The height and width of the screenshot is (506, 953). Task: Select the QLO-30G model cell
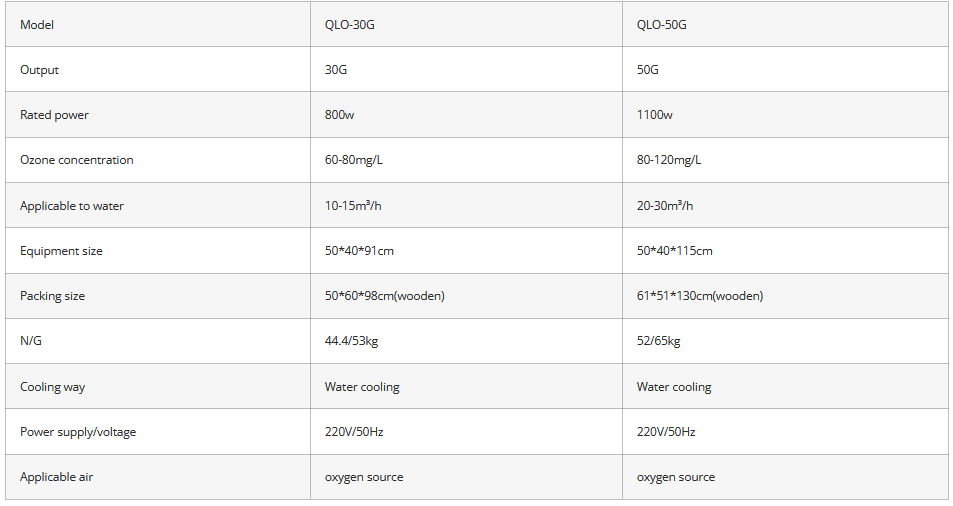[x=350, y=24]
